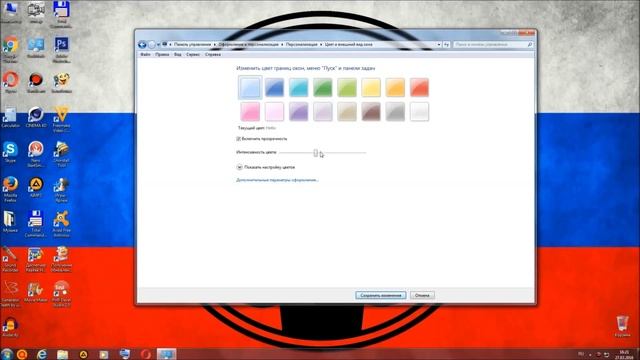The image size is (640, 360).
Task: Open Дополнительные параметры оформления link
Action: coord(278,180)
